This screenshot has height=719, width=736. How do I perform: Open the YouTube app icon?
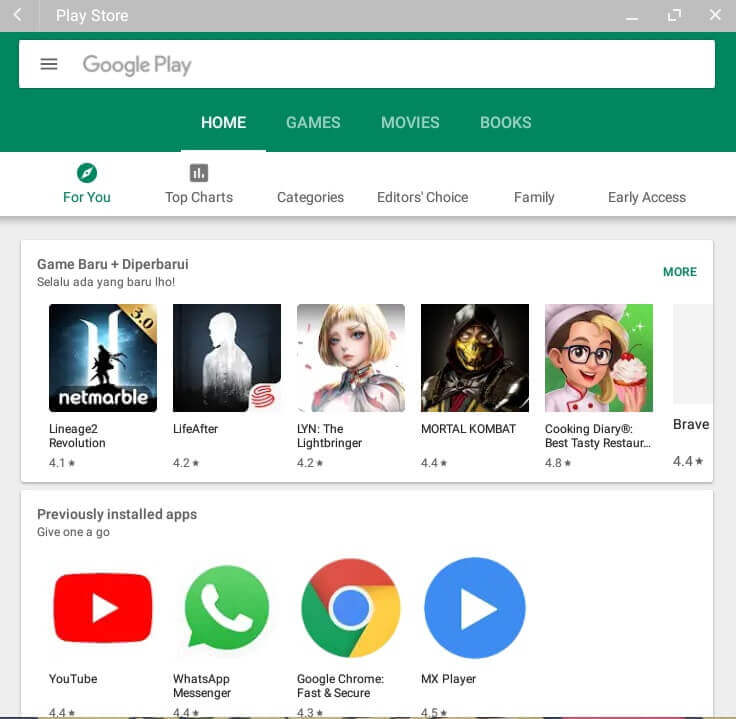tap(103, 608)
